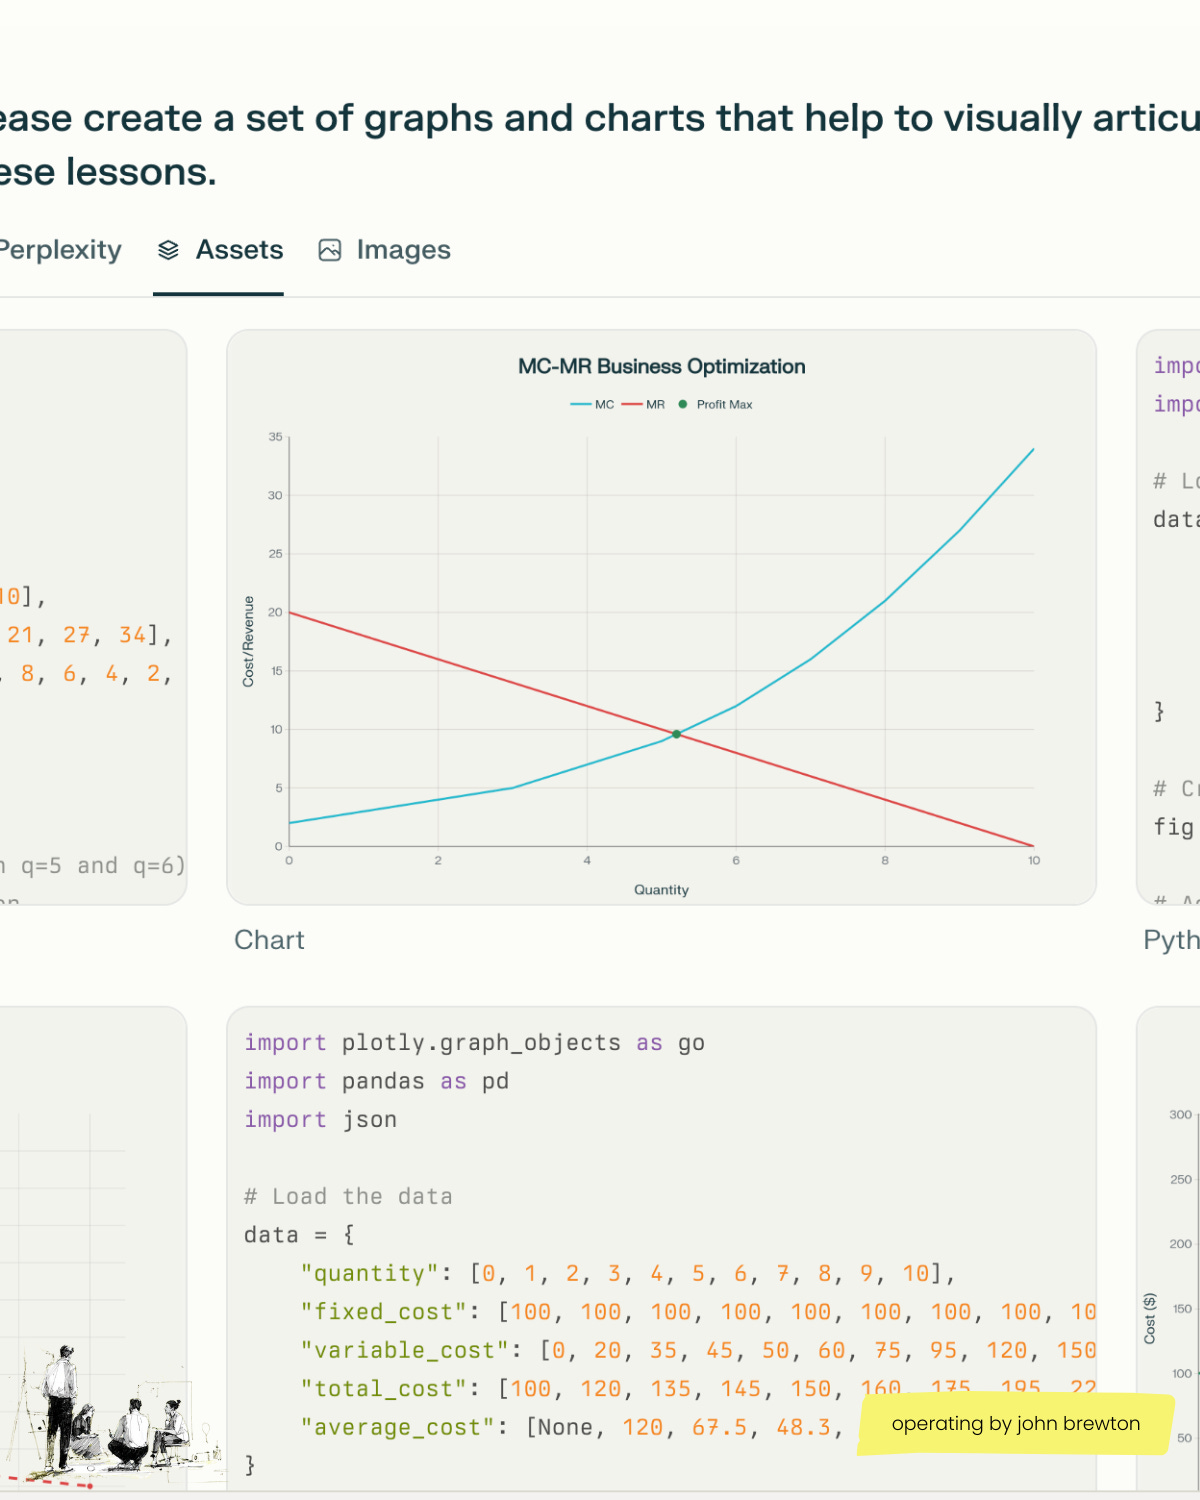Click the 'Chart' label under the graph
Screen dimensions: 1200x1500
[x=269, y=940]
